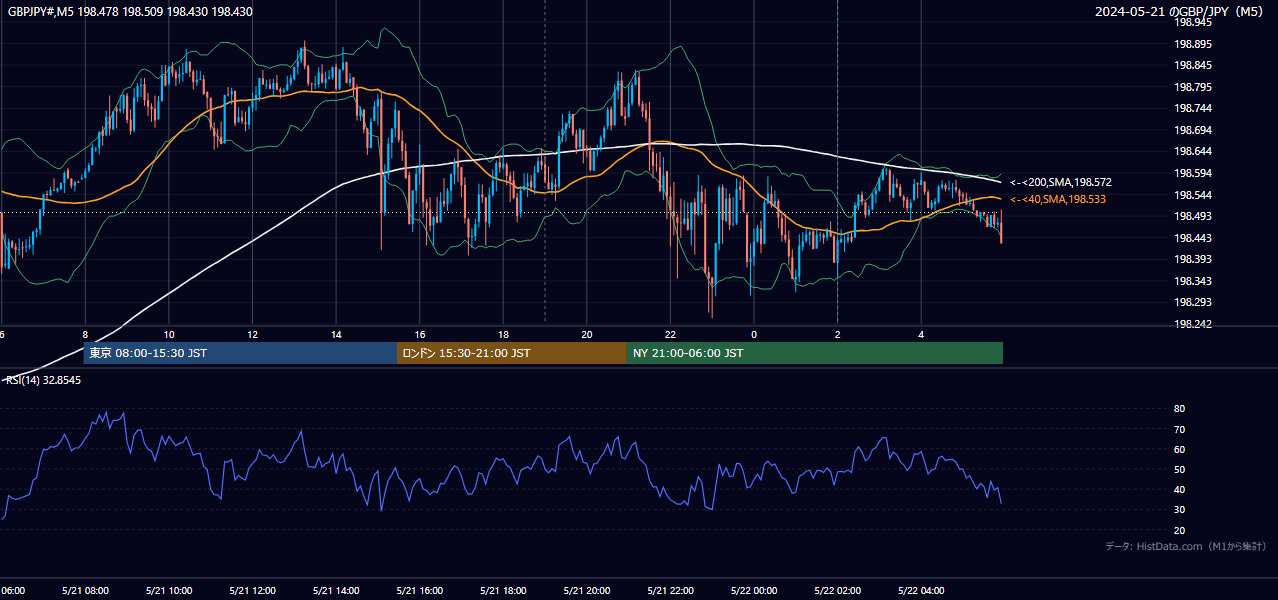This screenshot has height=600, width=1278.
Task: Click RSI scale value 70
Action: (1179, 429)
